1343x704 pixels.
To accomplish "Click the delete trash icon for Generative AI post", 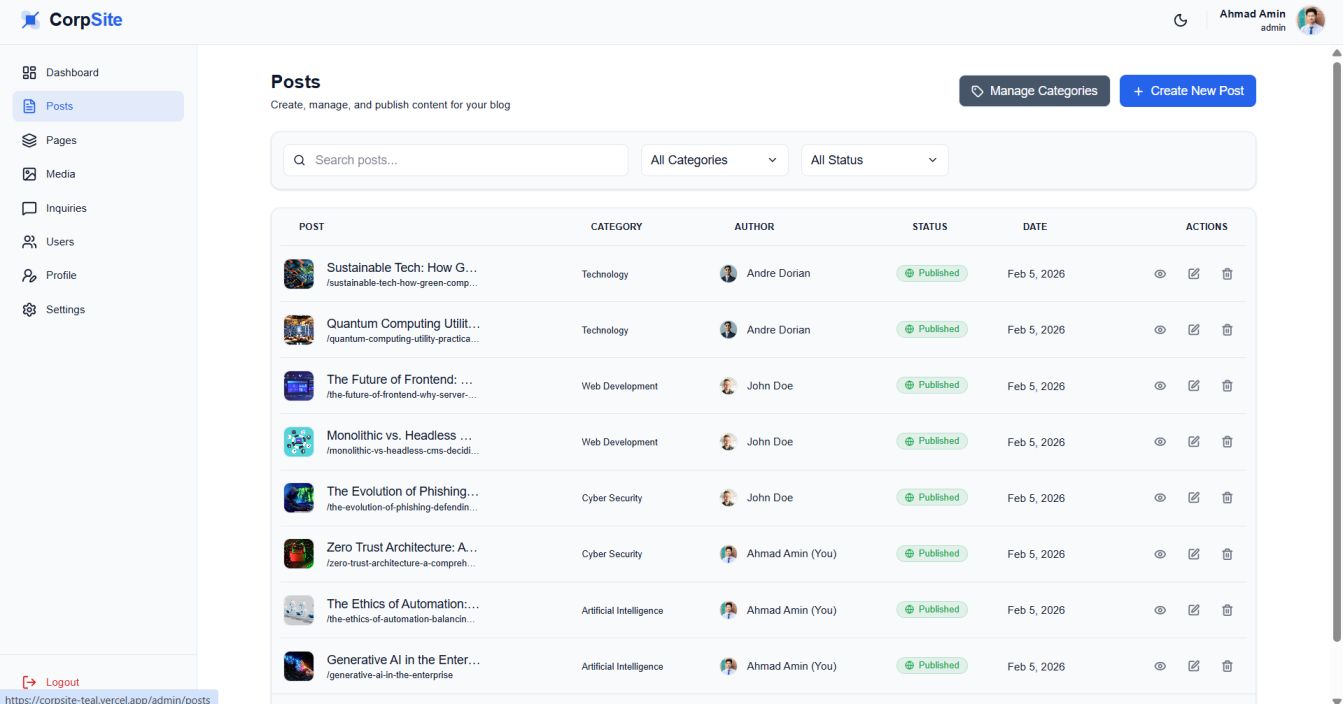I will (x=1227, y=665).
